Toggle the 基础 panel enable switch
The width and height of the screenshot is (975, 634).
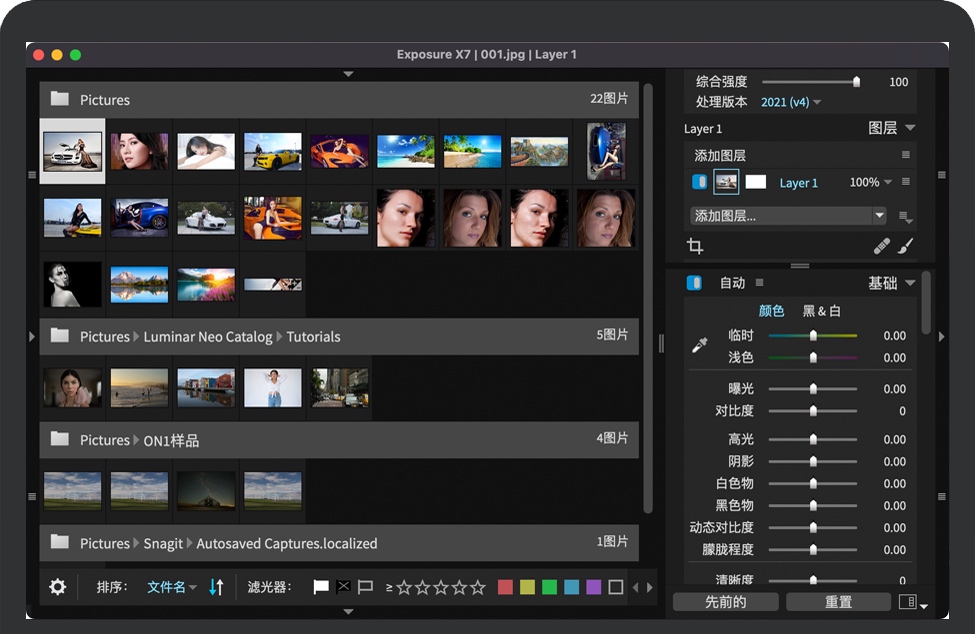point(694,283)
